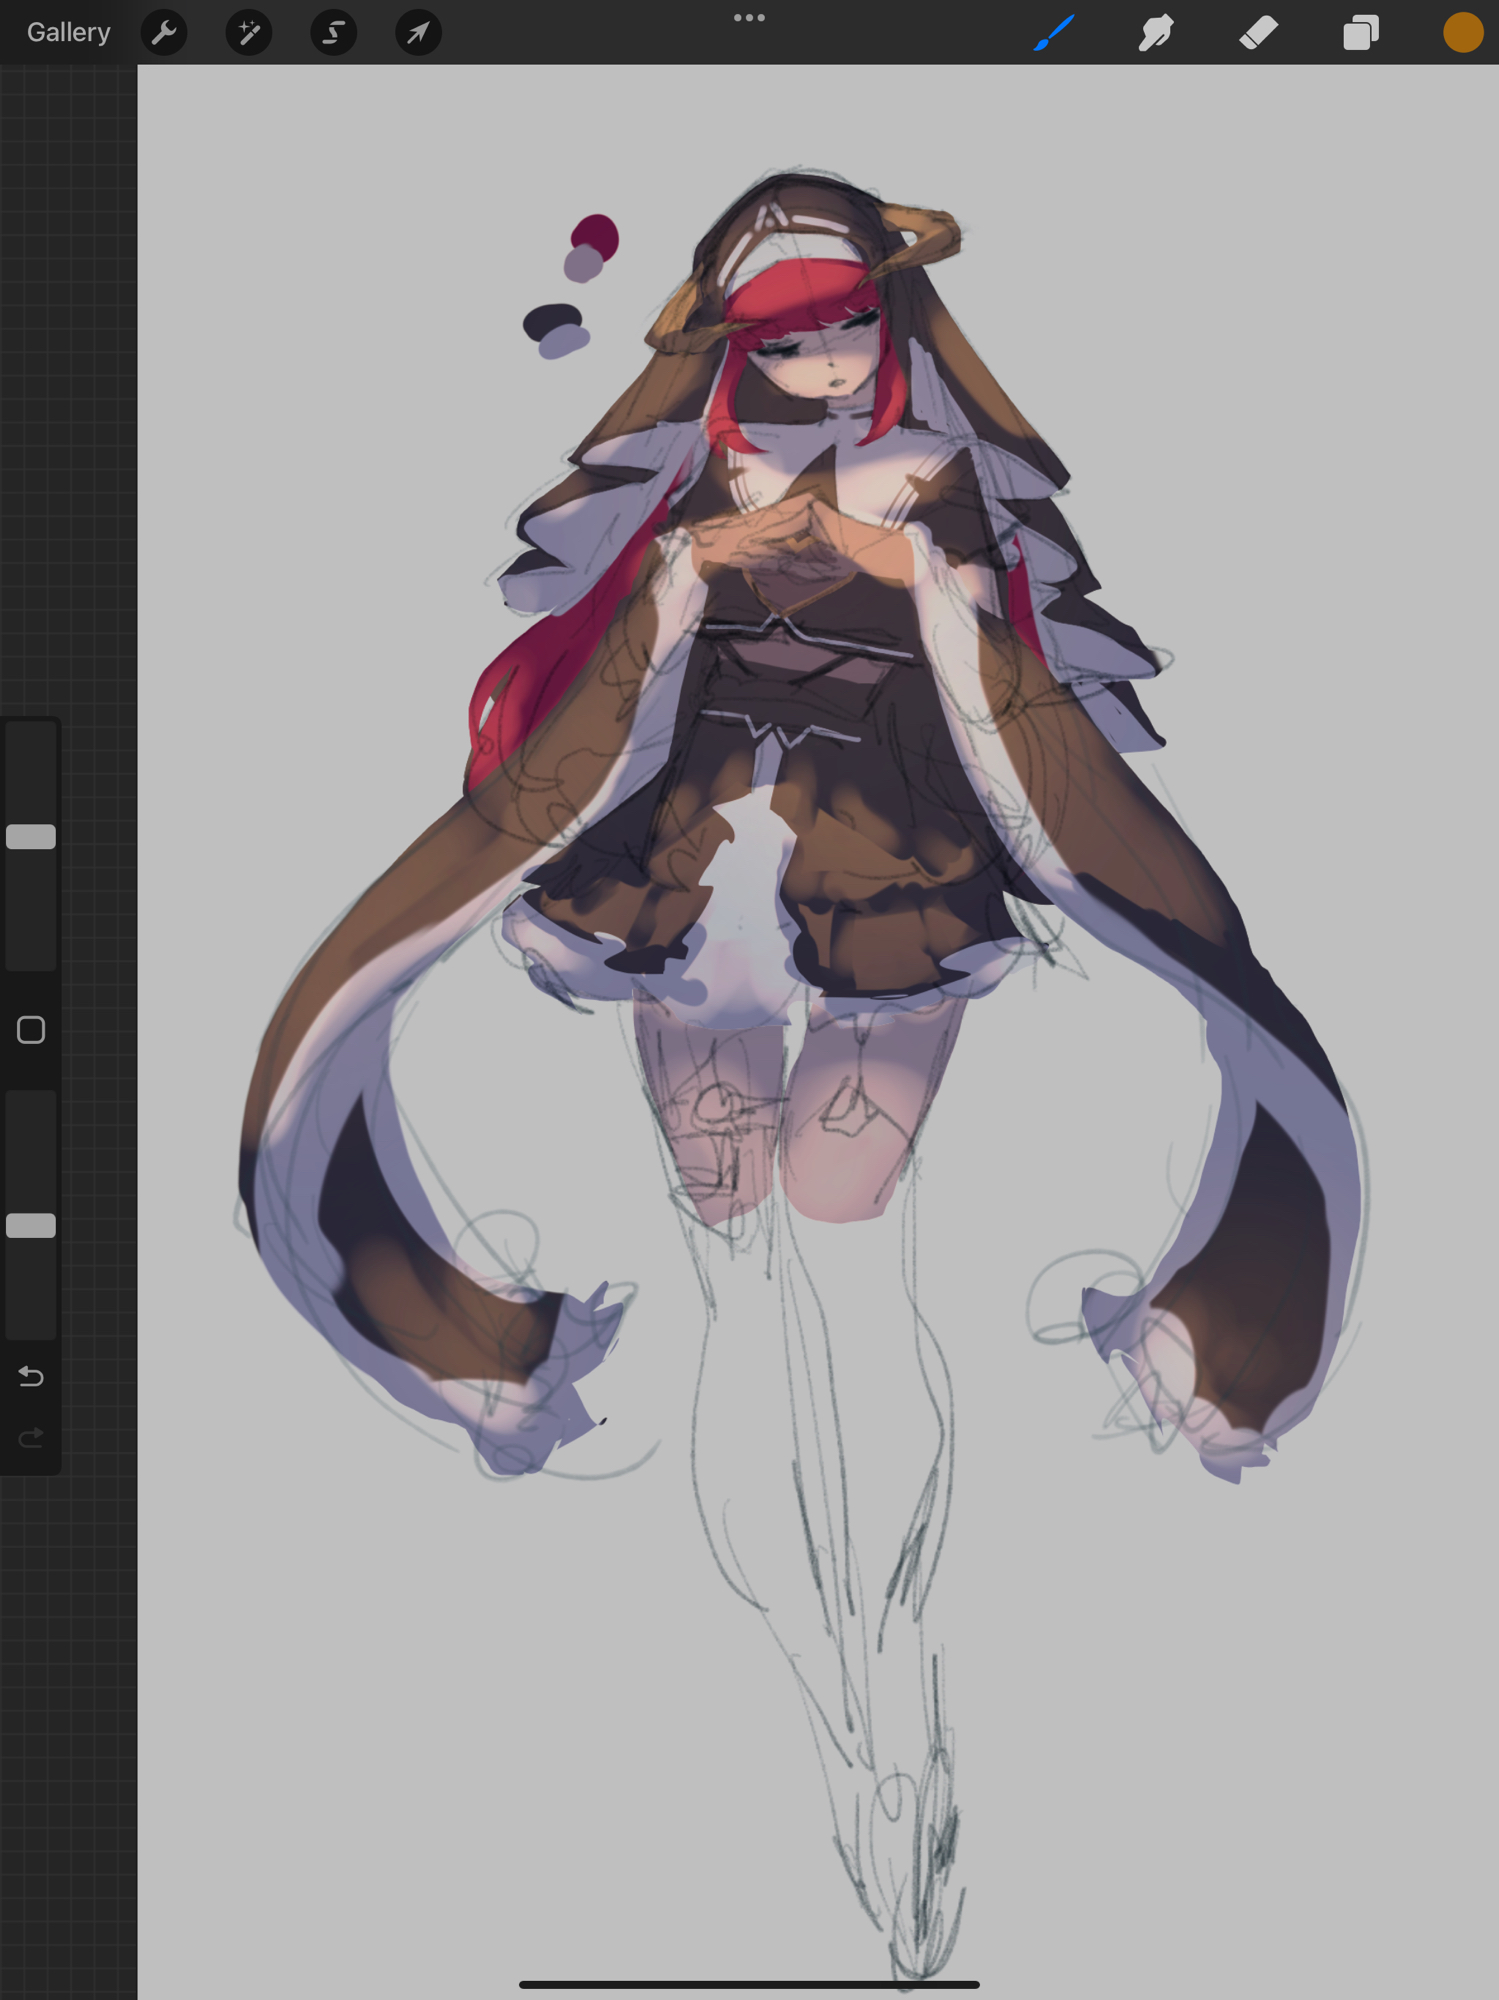Select the Eraser tool
1499x2000 pixels.
tap(1258, 33)
